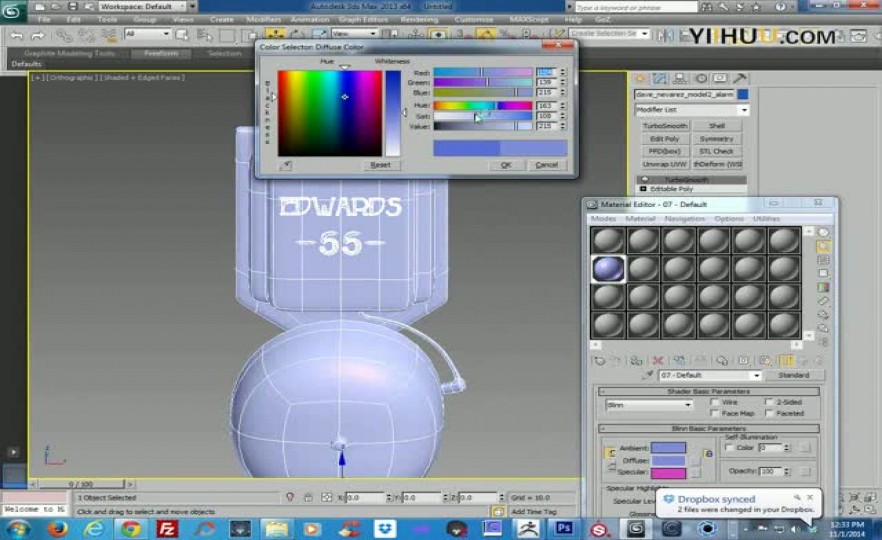Open the All selection filter dropdown
The width and height of the screenshot is (882, 540).
pyautogui.click(x=147, y=34)
